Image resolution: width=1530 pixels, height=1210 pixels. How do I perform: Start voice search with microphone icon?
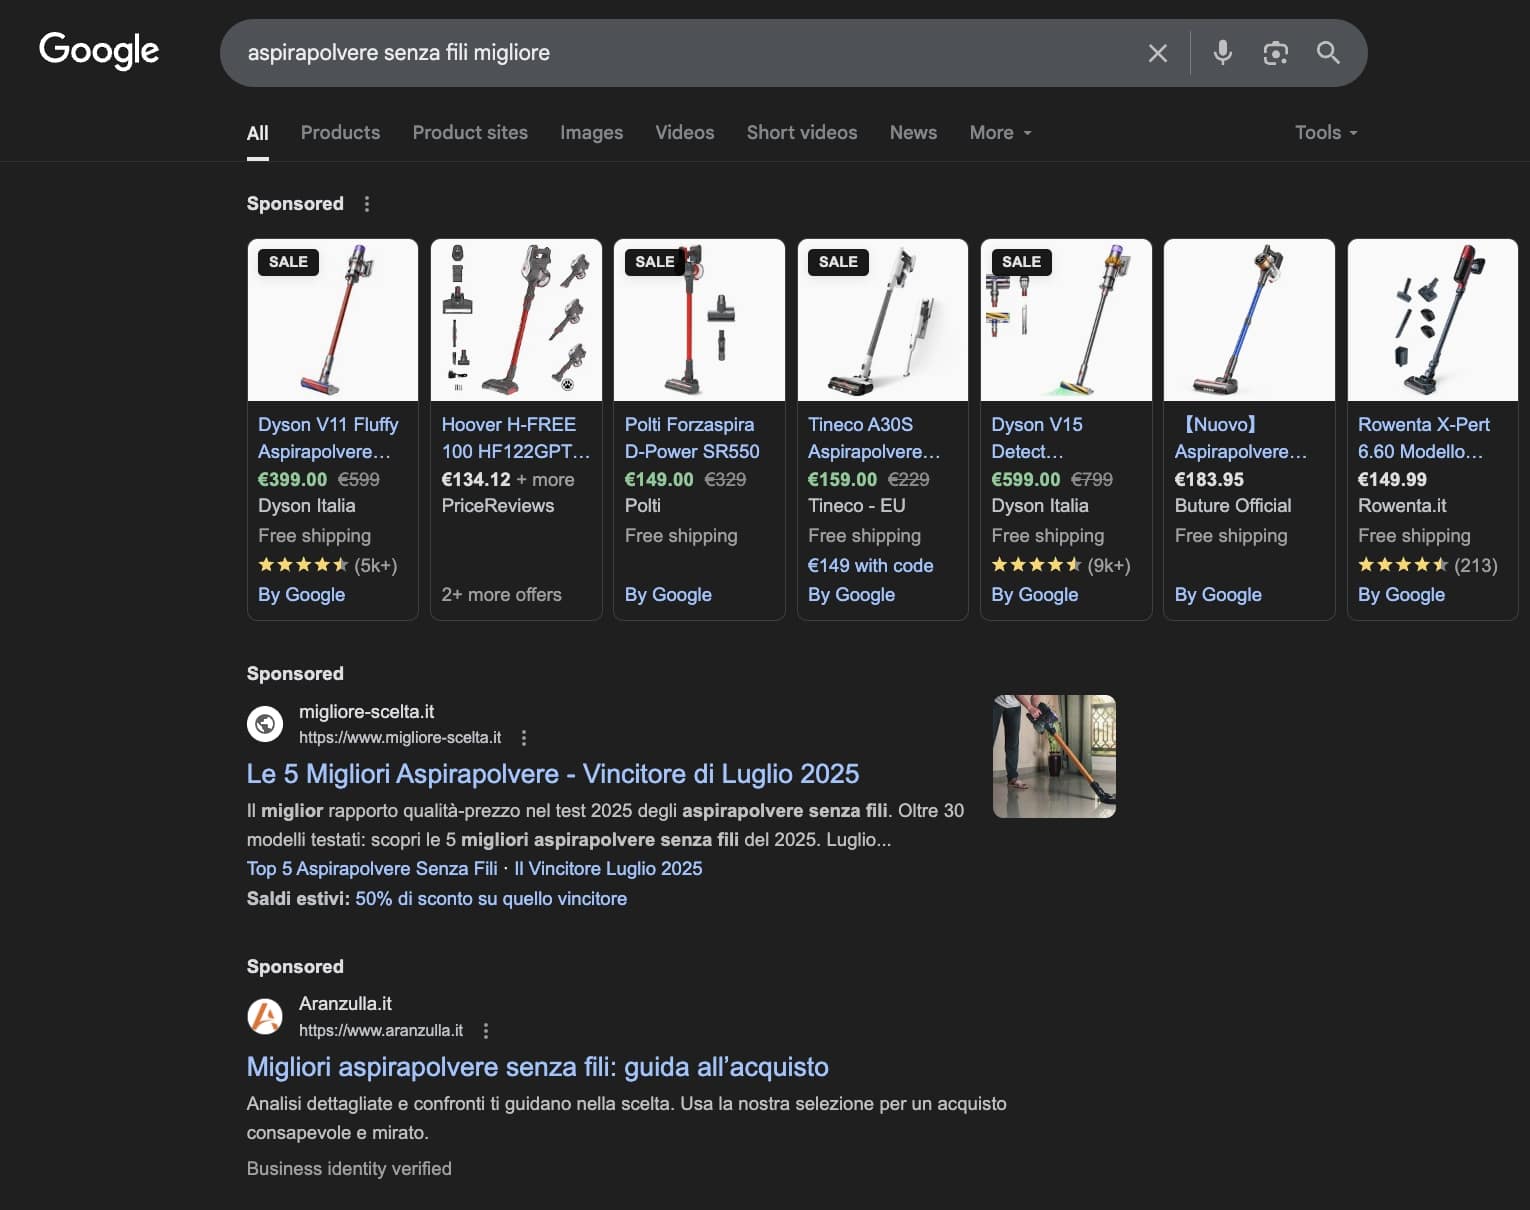(1222, 53)
